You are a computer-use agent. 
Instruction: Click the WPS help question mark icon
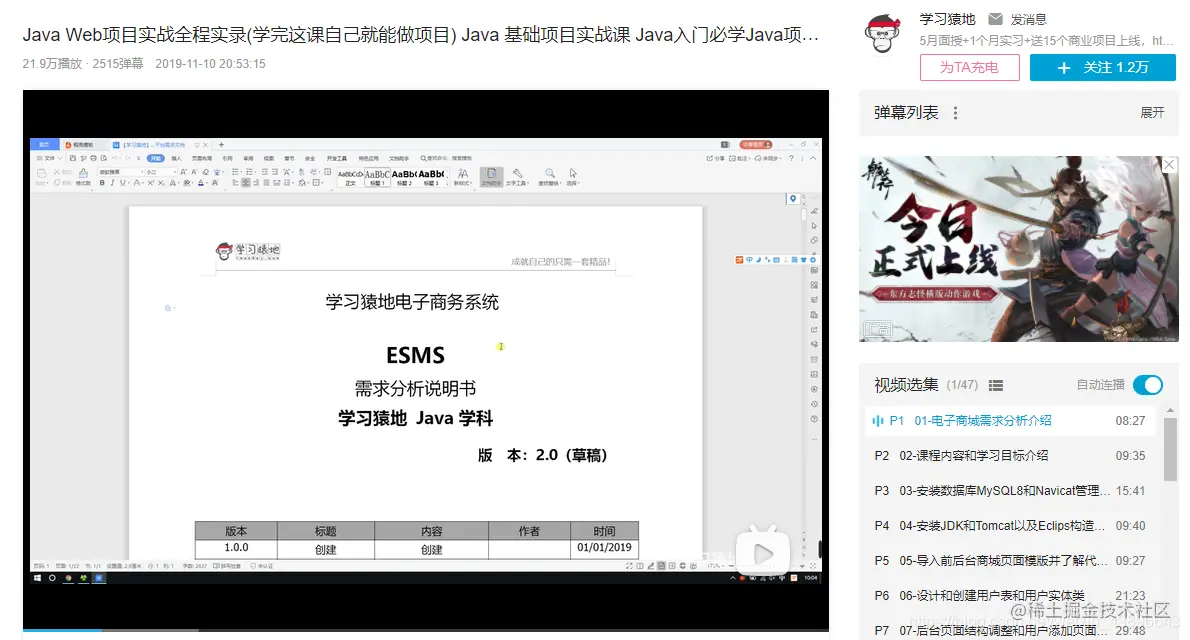click(x=791, y=159)
